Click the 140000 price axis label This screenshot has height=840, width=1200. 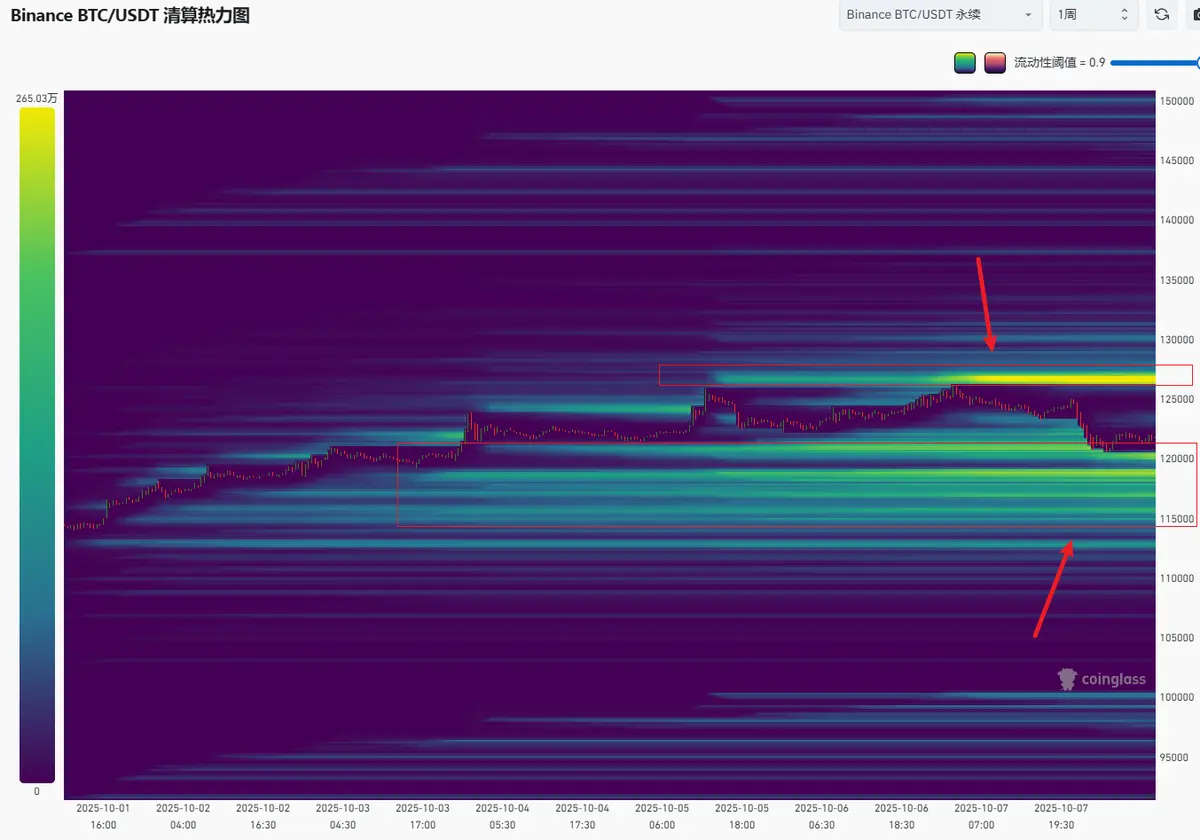[1177, 220]
